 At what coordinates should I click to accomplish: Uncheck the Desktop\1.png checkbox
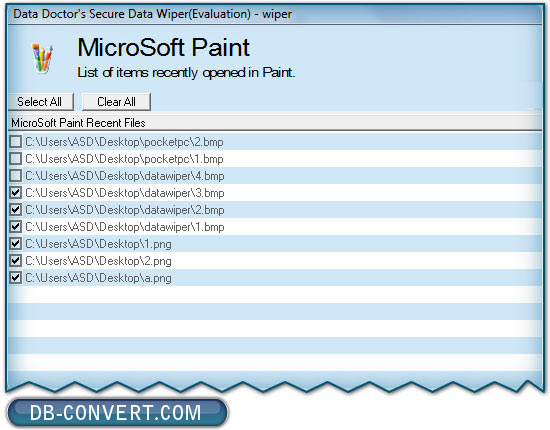15,244
